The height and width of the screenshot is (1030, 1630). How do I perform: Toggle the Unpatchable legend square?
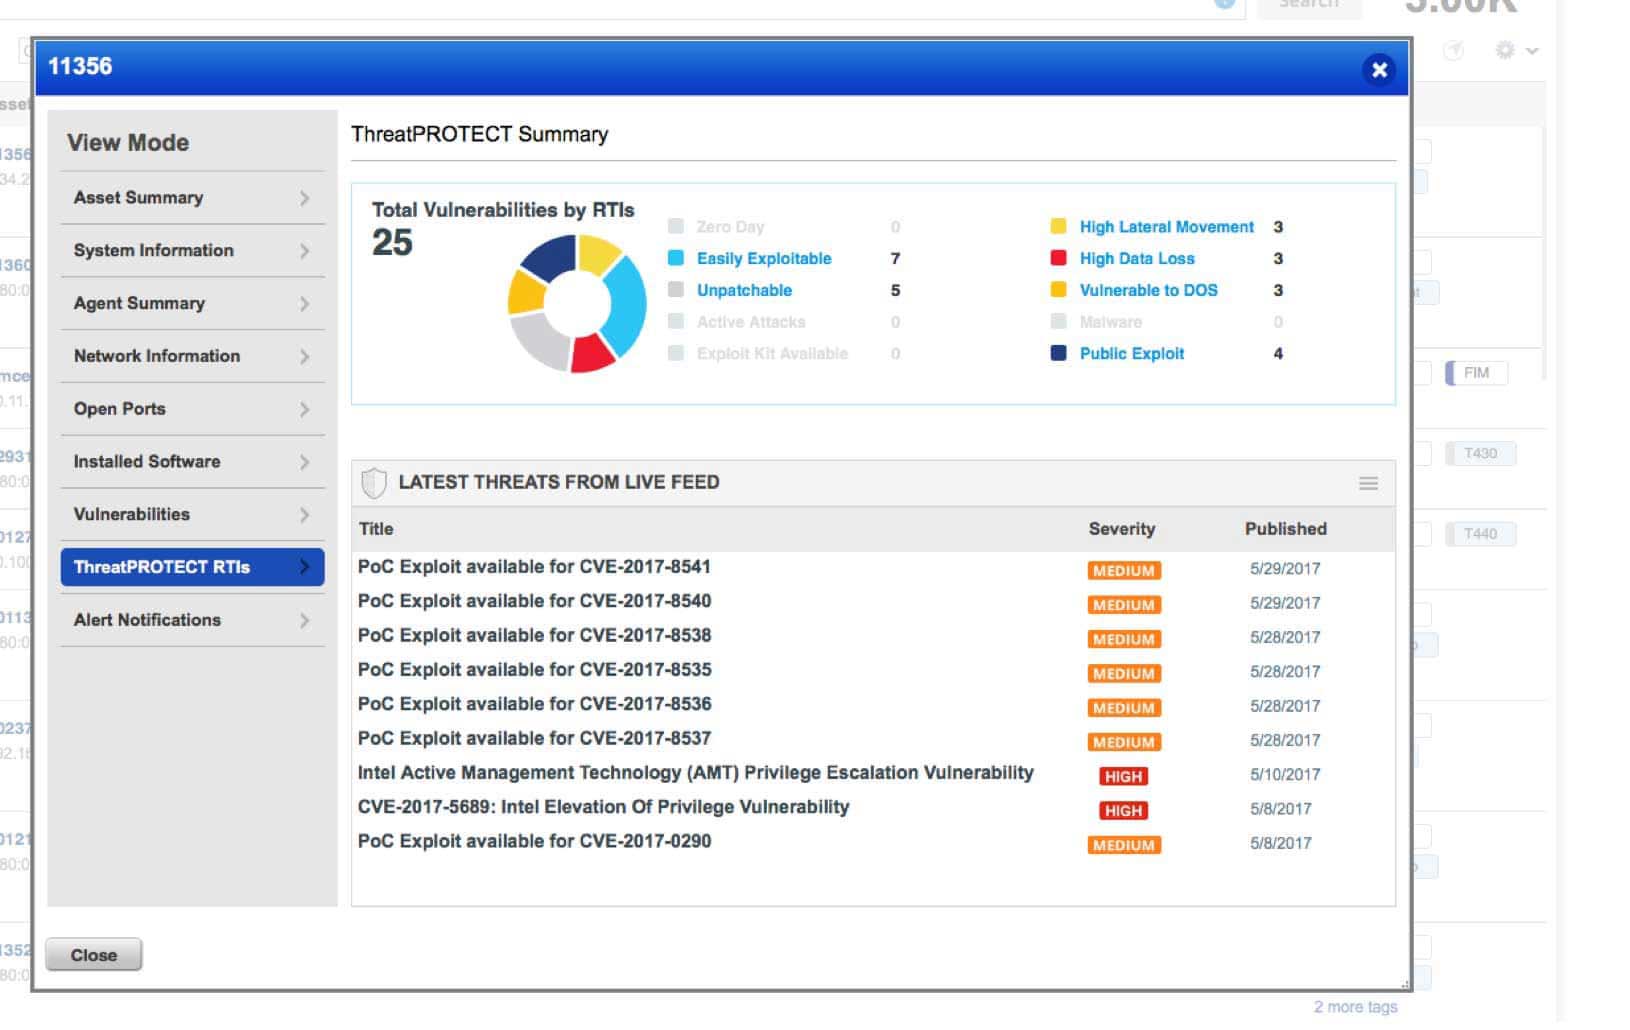[676, 290]
